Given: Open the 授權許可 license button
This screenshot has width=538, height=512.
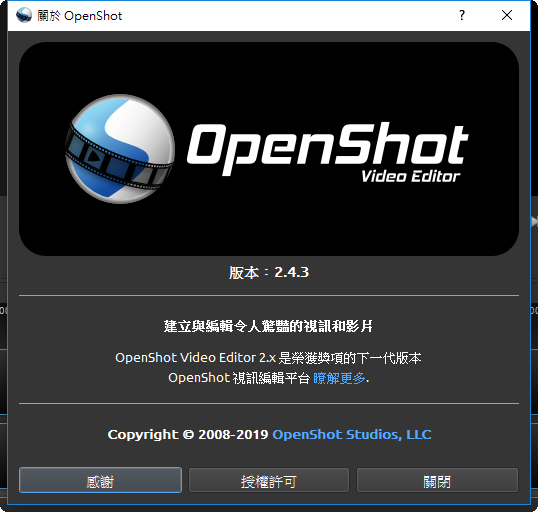Looking at the screenshot, I should pos(269,480).
